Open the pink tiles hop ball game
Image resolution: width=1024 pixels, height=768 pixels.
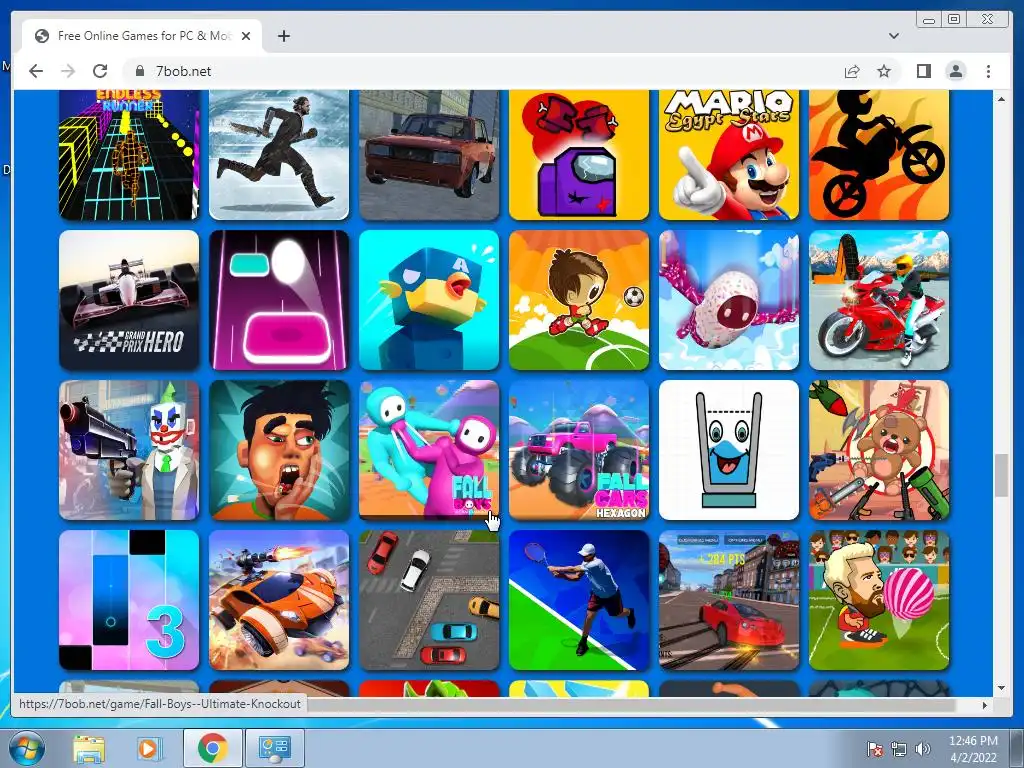pos(279,300)
